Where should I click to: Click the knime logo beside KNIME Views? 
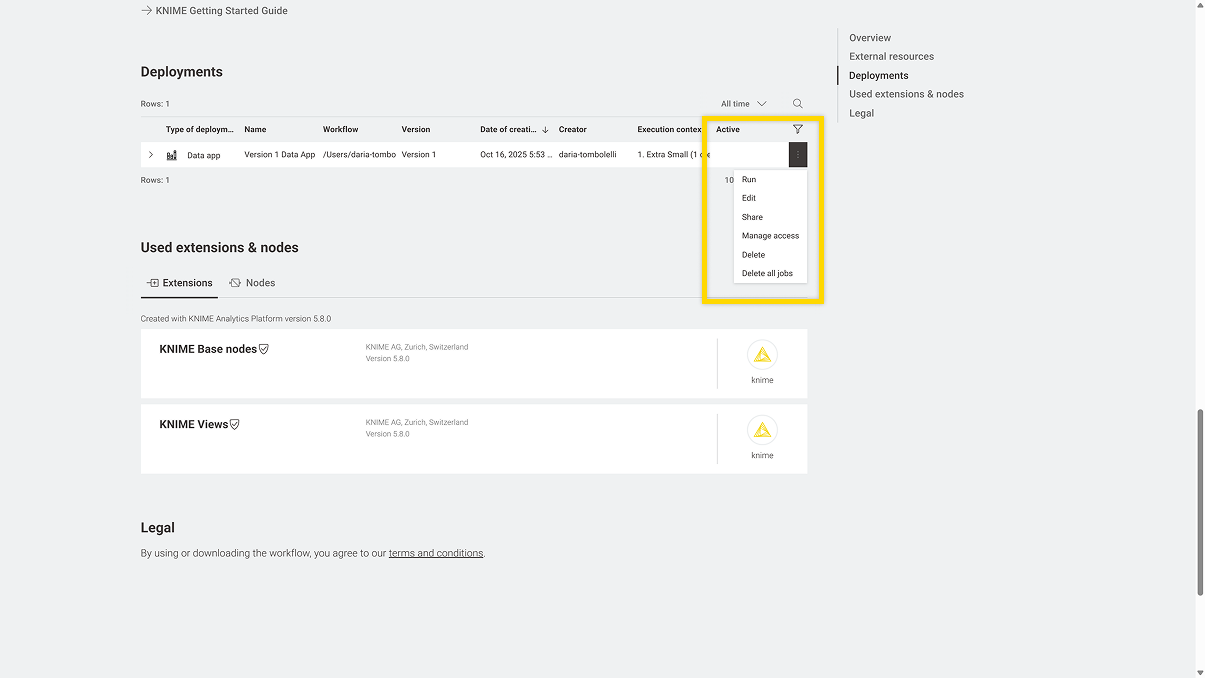pos(762,430)
